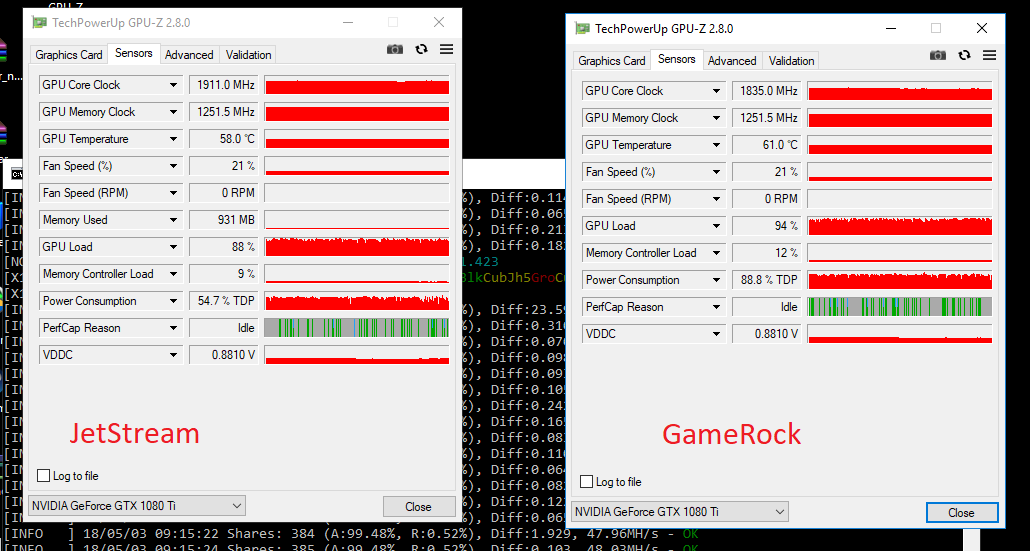This screenshot has width=1030, height=551.
Task: Click PerfCap Reason graph in GameRock window
Action: pyautogui.click(x=900, y=307)
